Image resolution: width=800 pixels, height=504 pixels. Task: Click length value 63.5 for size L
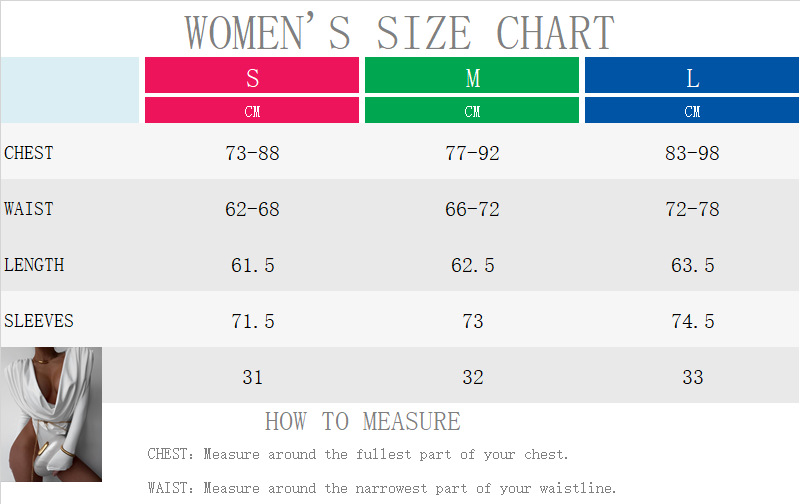point(692,266)
